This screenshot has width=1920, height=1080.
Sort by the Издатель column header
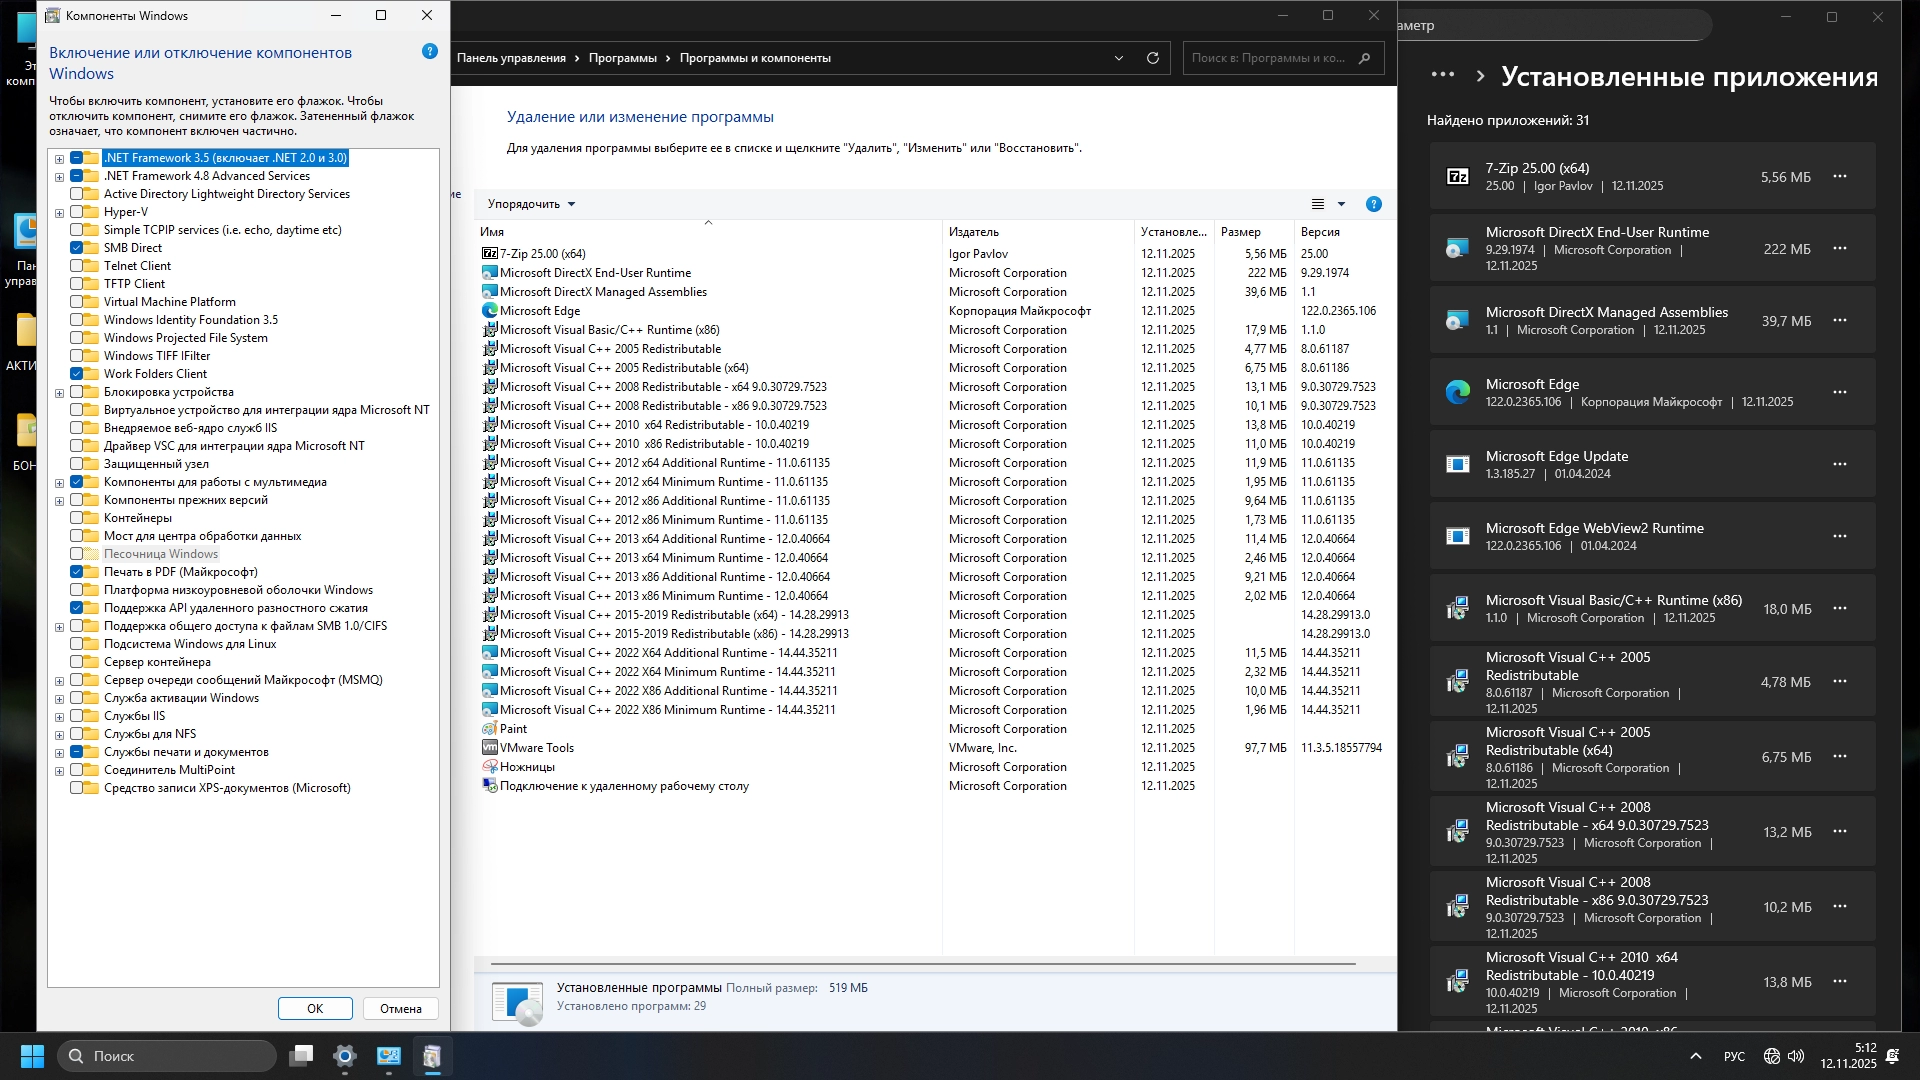(x=974, y=232)
